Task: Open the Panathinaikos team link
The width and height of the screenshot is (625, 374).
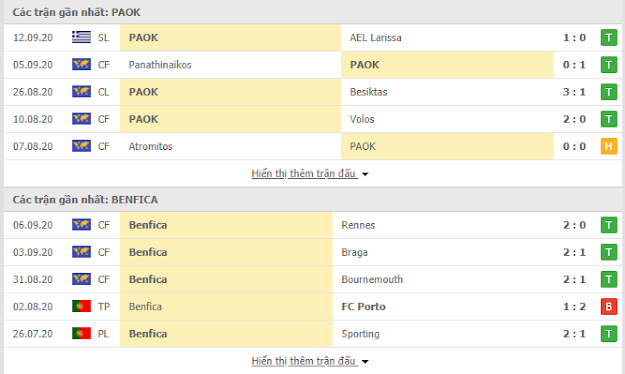Action: point(160,65)
